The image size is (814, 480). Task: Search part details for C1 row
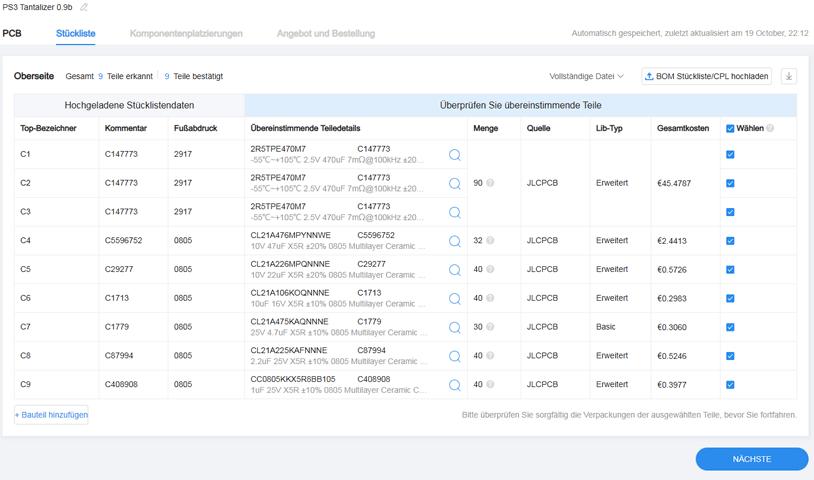tap(455, 155)
